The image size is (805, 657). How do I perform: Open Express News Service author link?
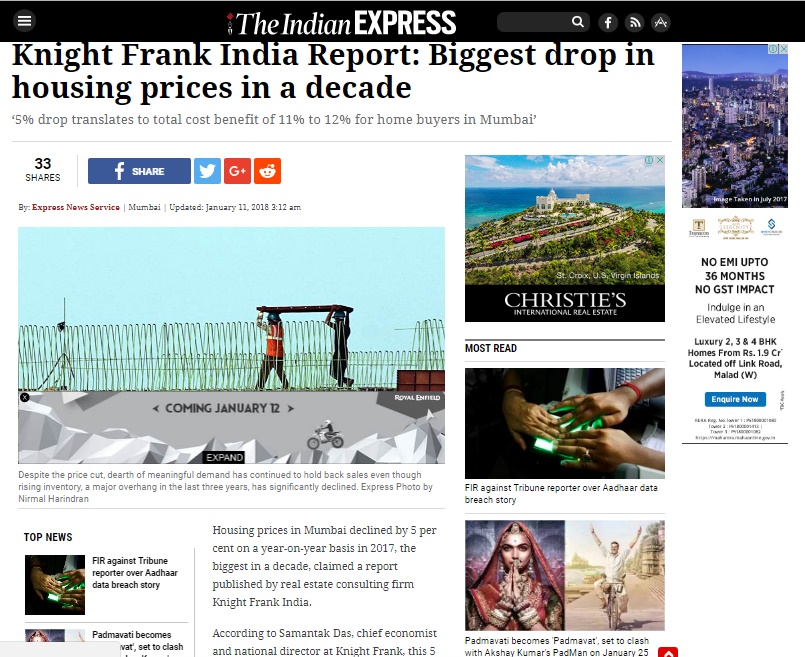coord(75,207)
